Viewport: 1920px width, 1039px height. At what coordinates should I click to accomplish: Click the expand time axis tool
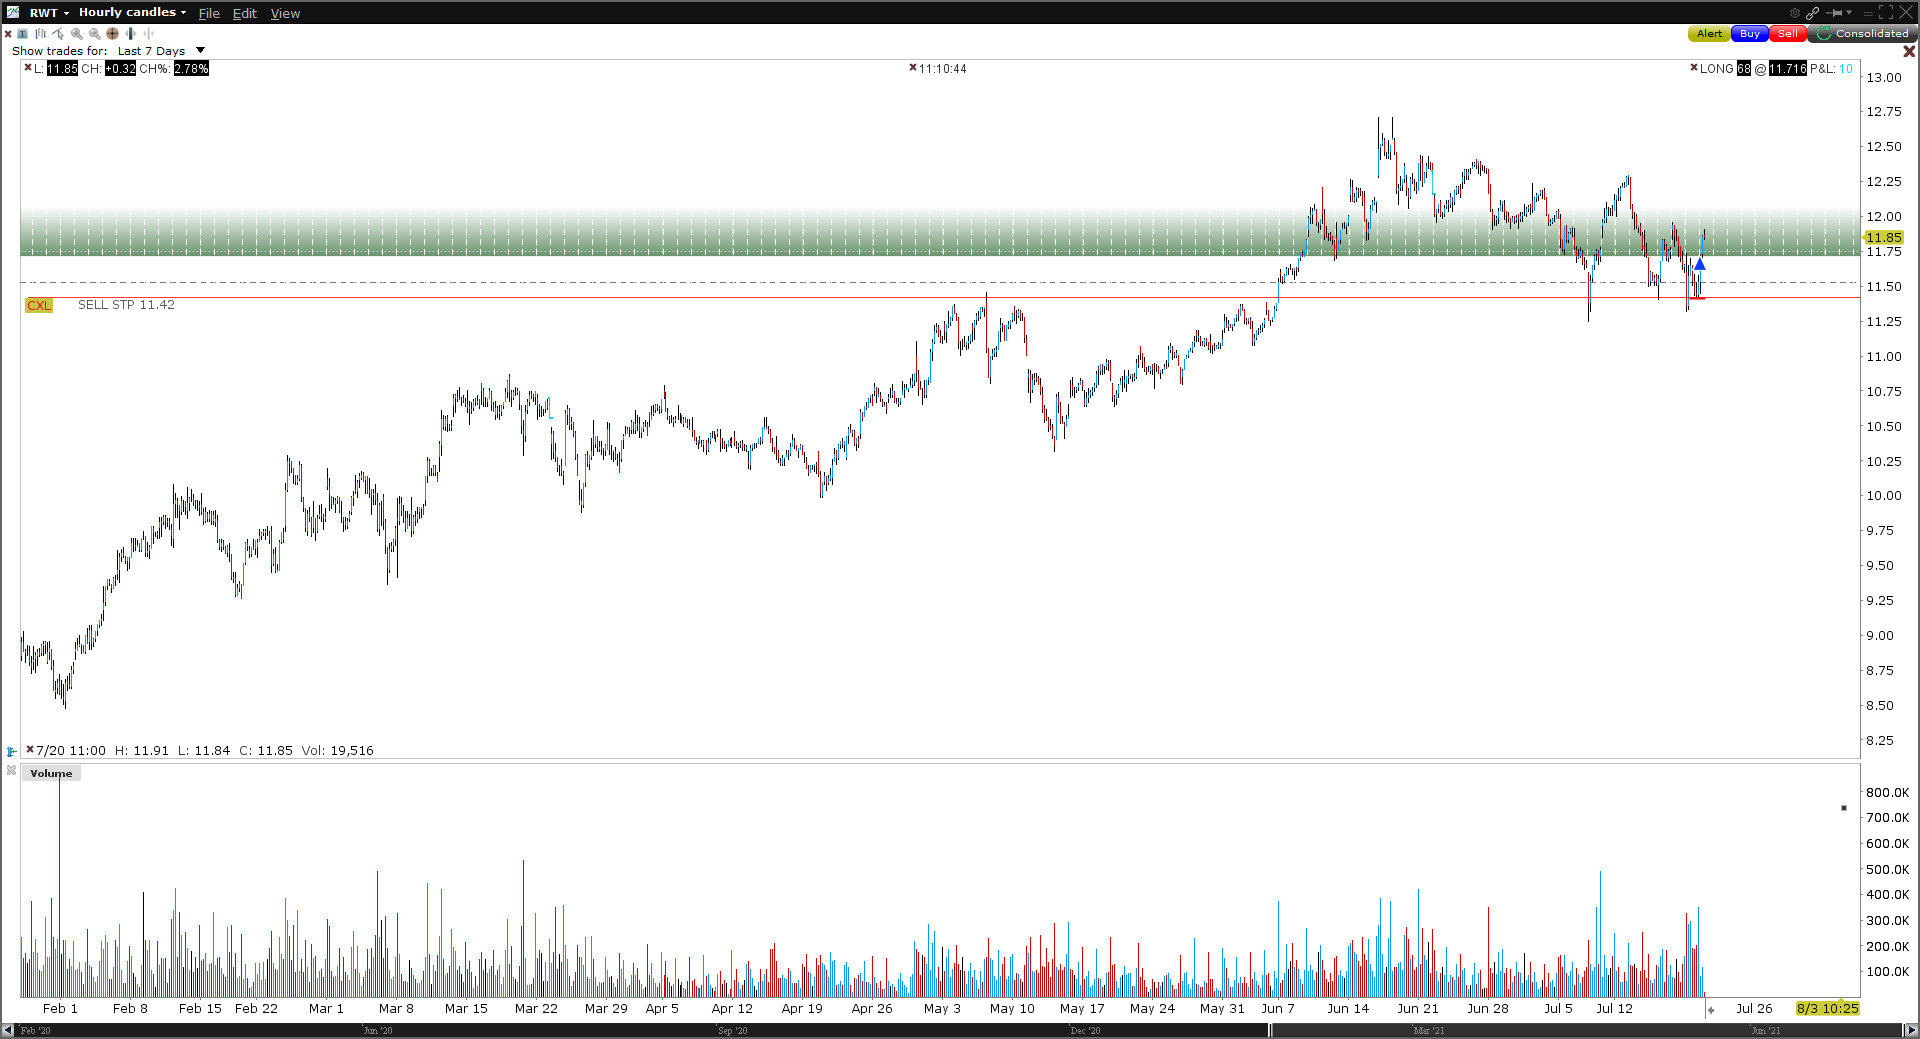point(130,34)
